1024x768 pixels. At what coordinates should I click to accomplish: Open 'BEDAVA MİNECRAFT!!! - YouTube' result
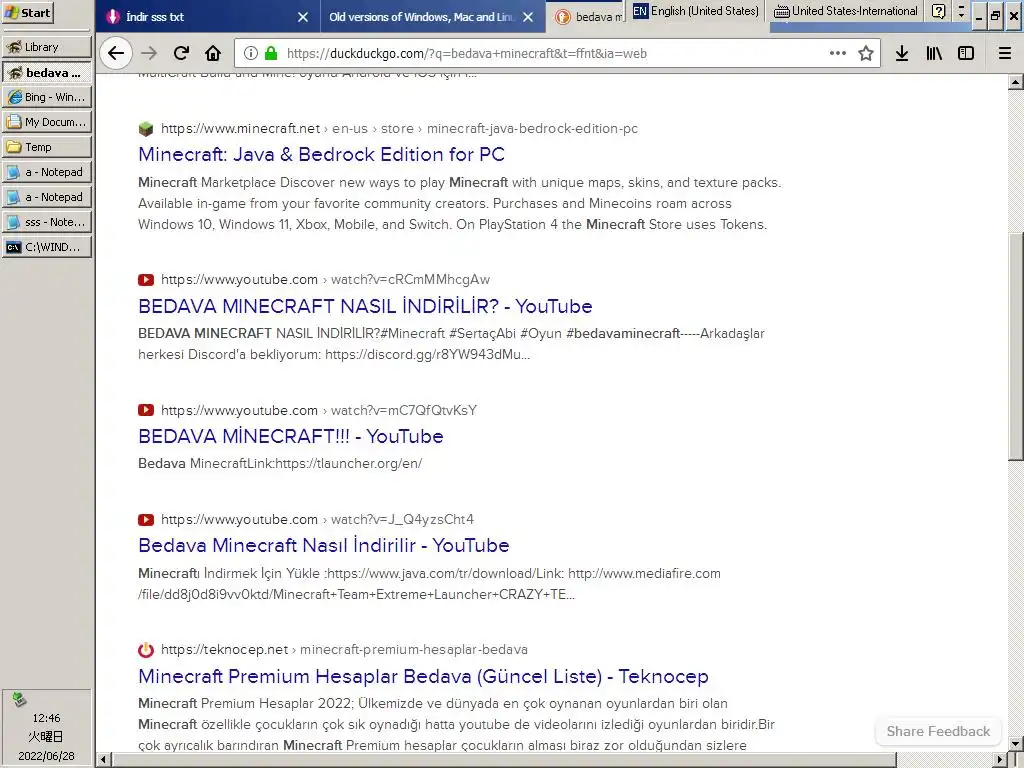pyautogui.click(x=291, y=436)
